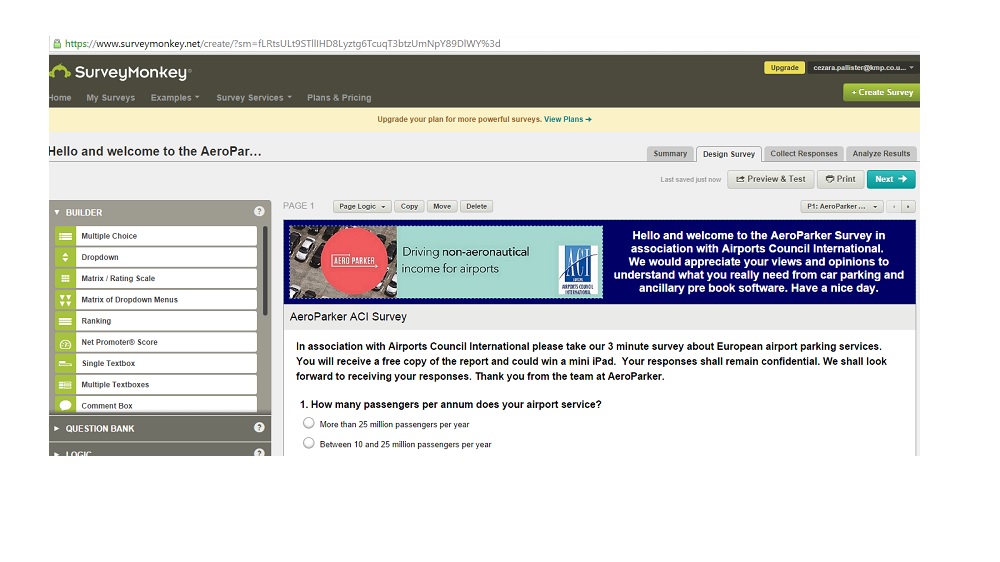Click the Preview & Test button
1000x562 pixels.
pos(770,179)
